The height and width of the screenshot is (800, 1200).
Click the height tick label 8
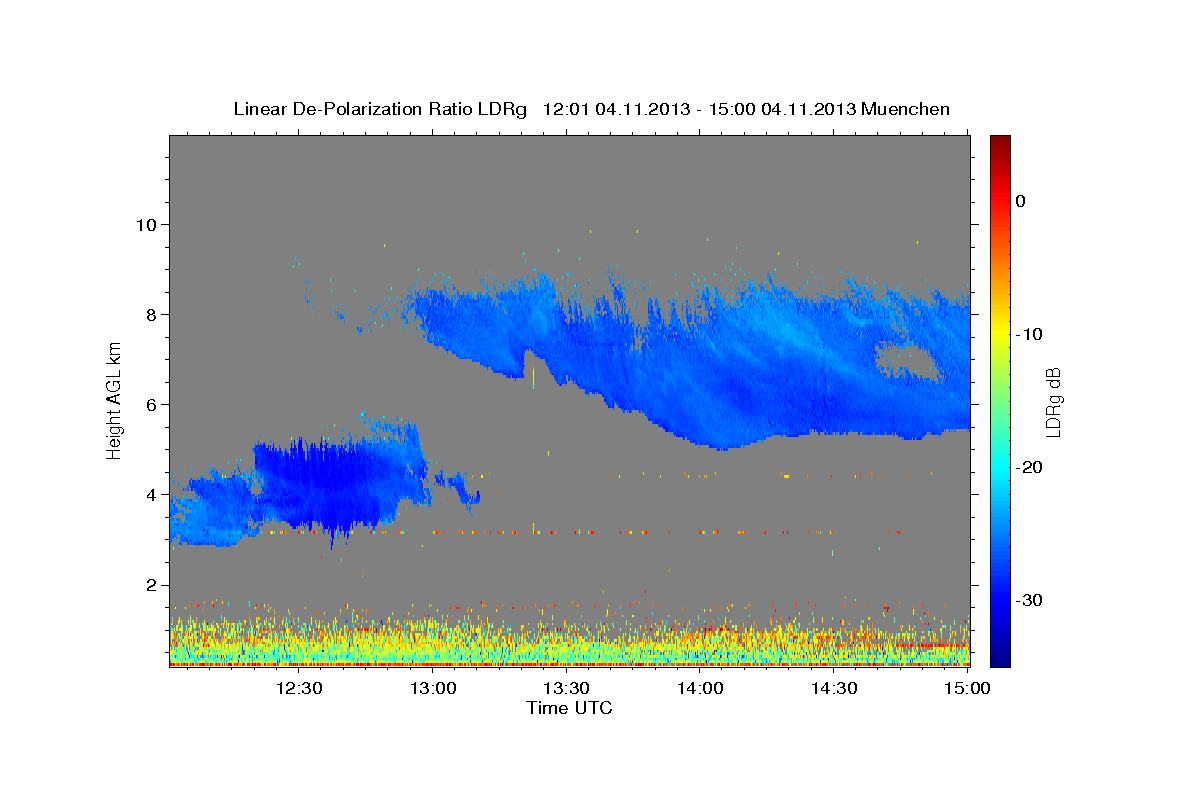(150, 314)
